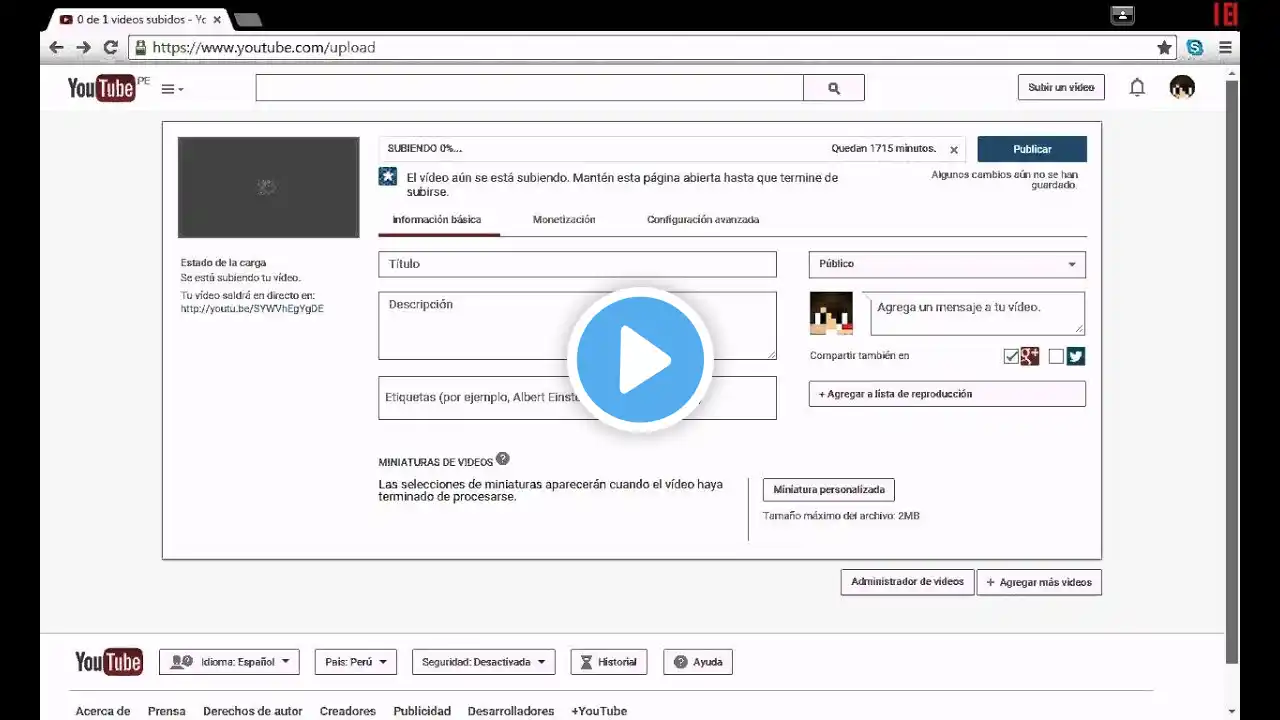Open the Público privacy dropdown
Viewport: 1280px width, 720px height.
[x=946, y=264]
